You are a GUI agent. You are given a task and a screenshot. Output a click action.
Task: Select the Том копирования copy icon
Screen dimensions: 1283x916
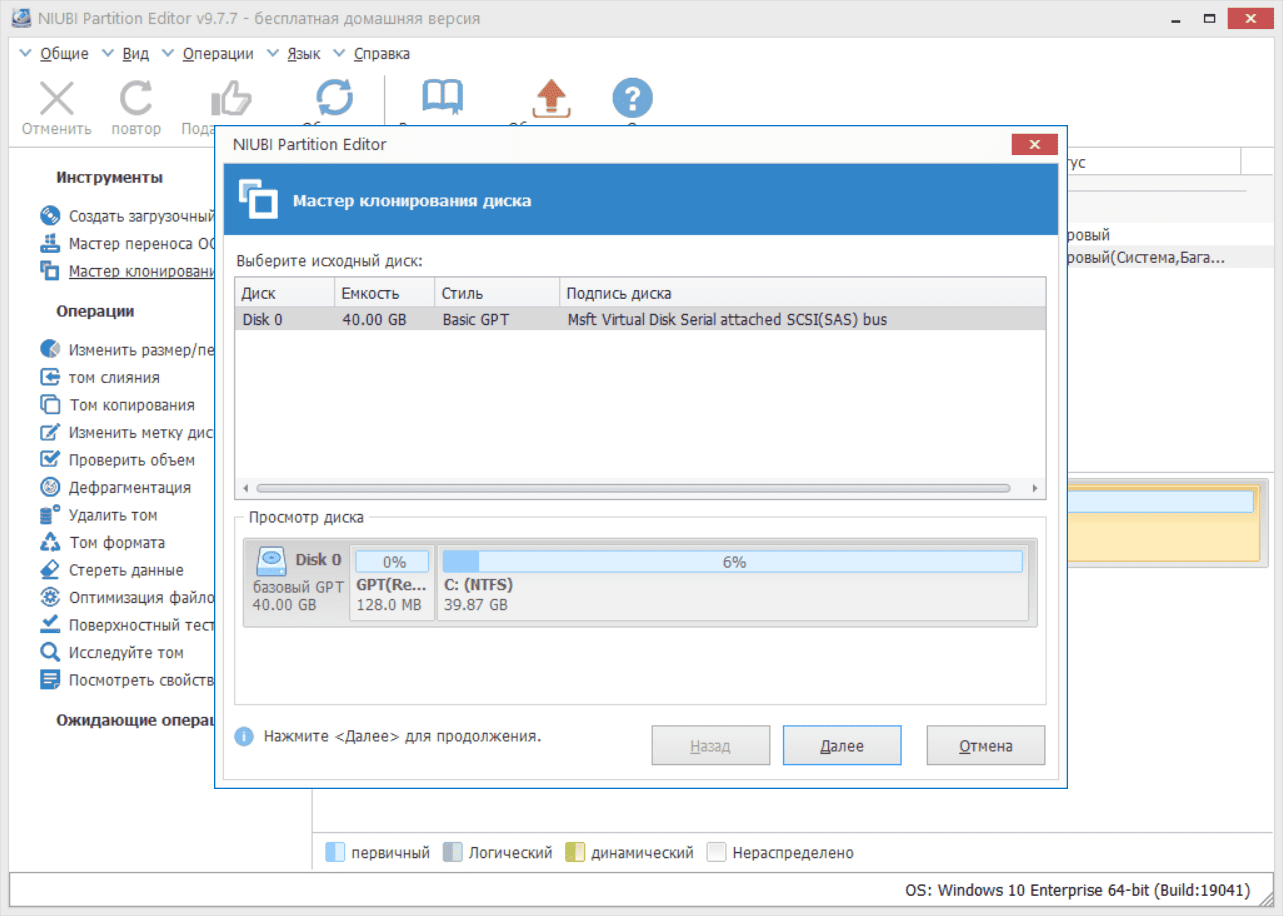click(x=50, y=405)
